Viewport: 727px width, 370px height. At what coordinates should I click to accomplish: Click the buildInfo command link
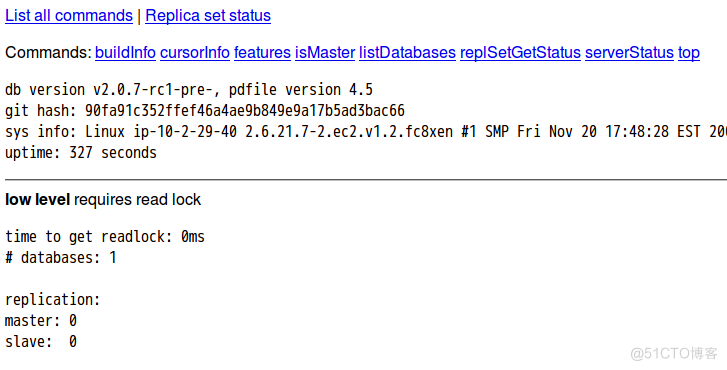125,53
